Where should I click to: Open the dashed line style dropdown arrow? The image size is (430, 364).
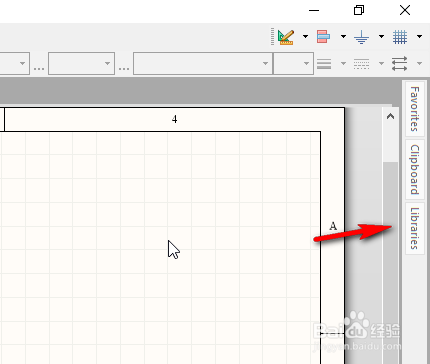381,63
